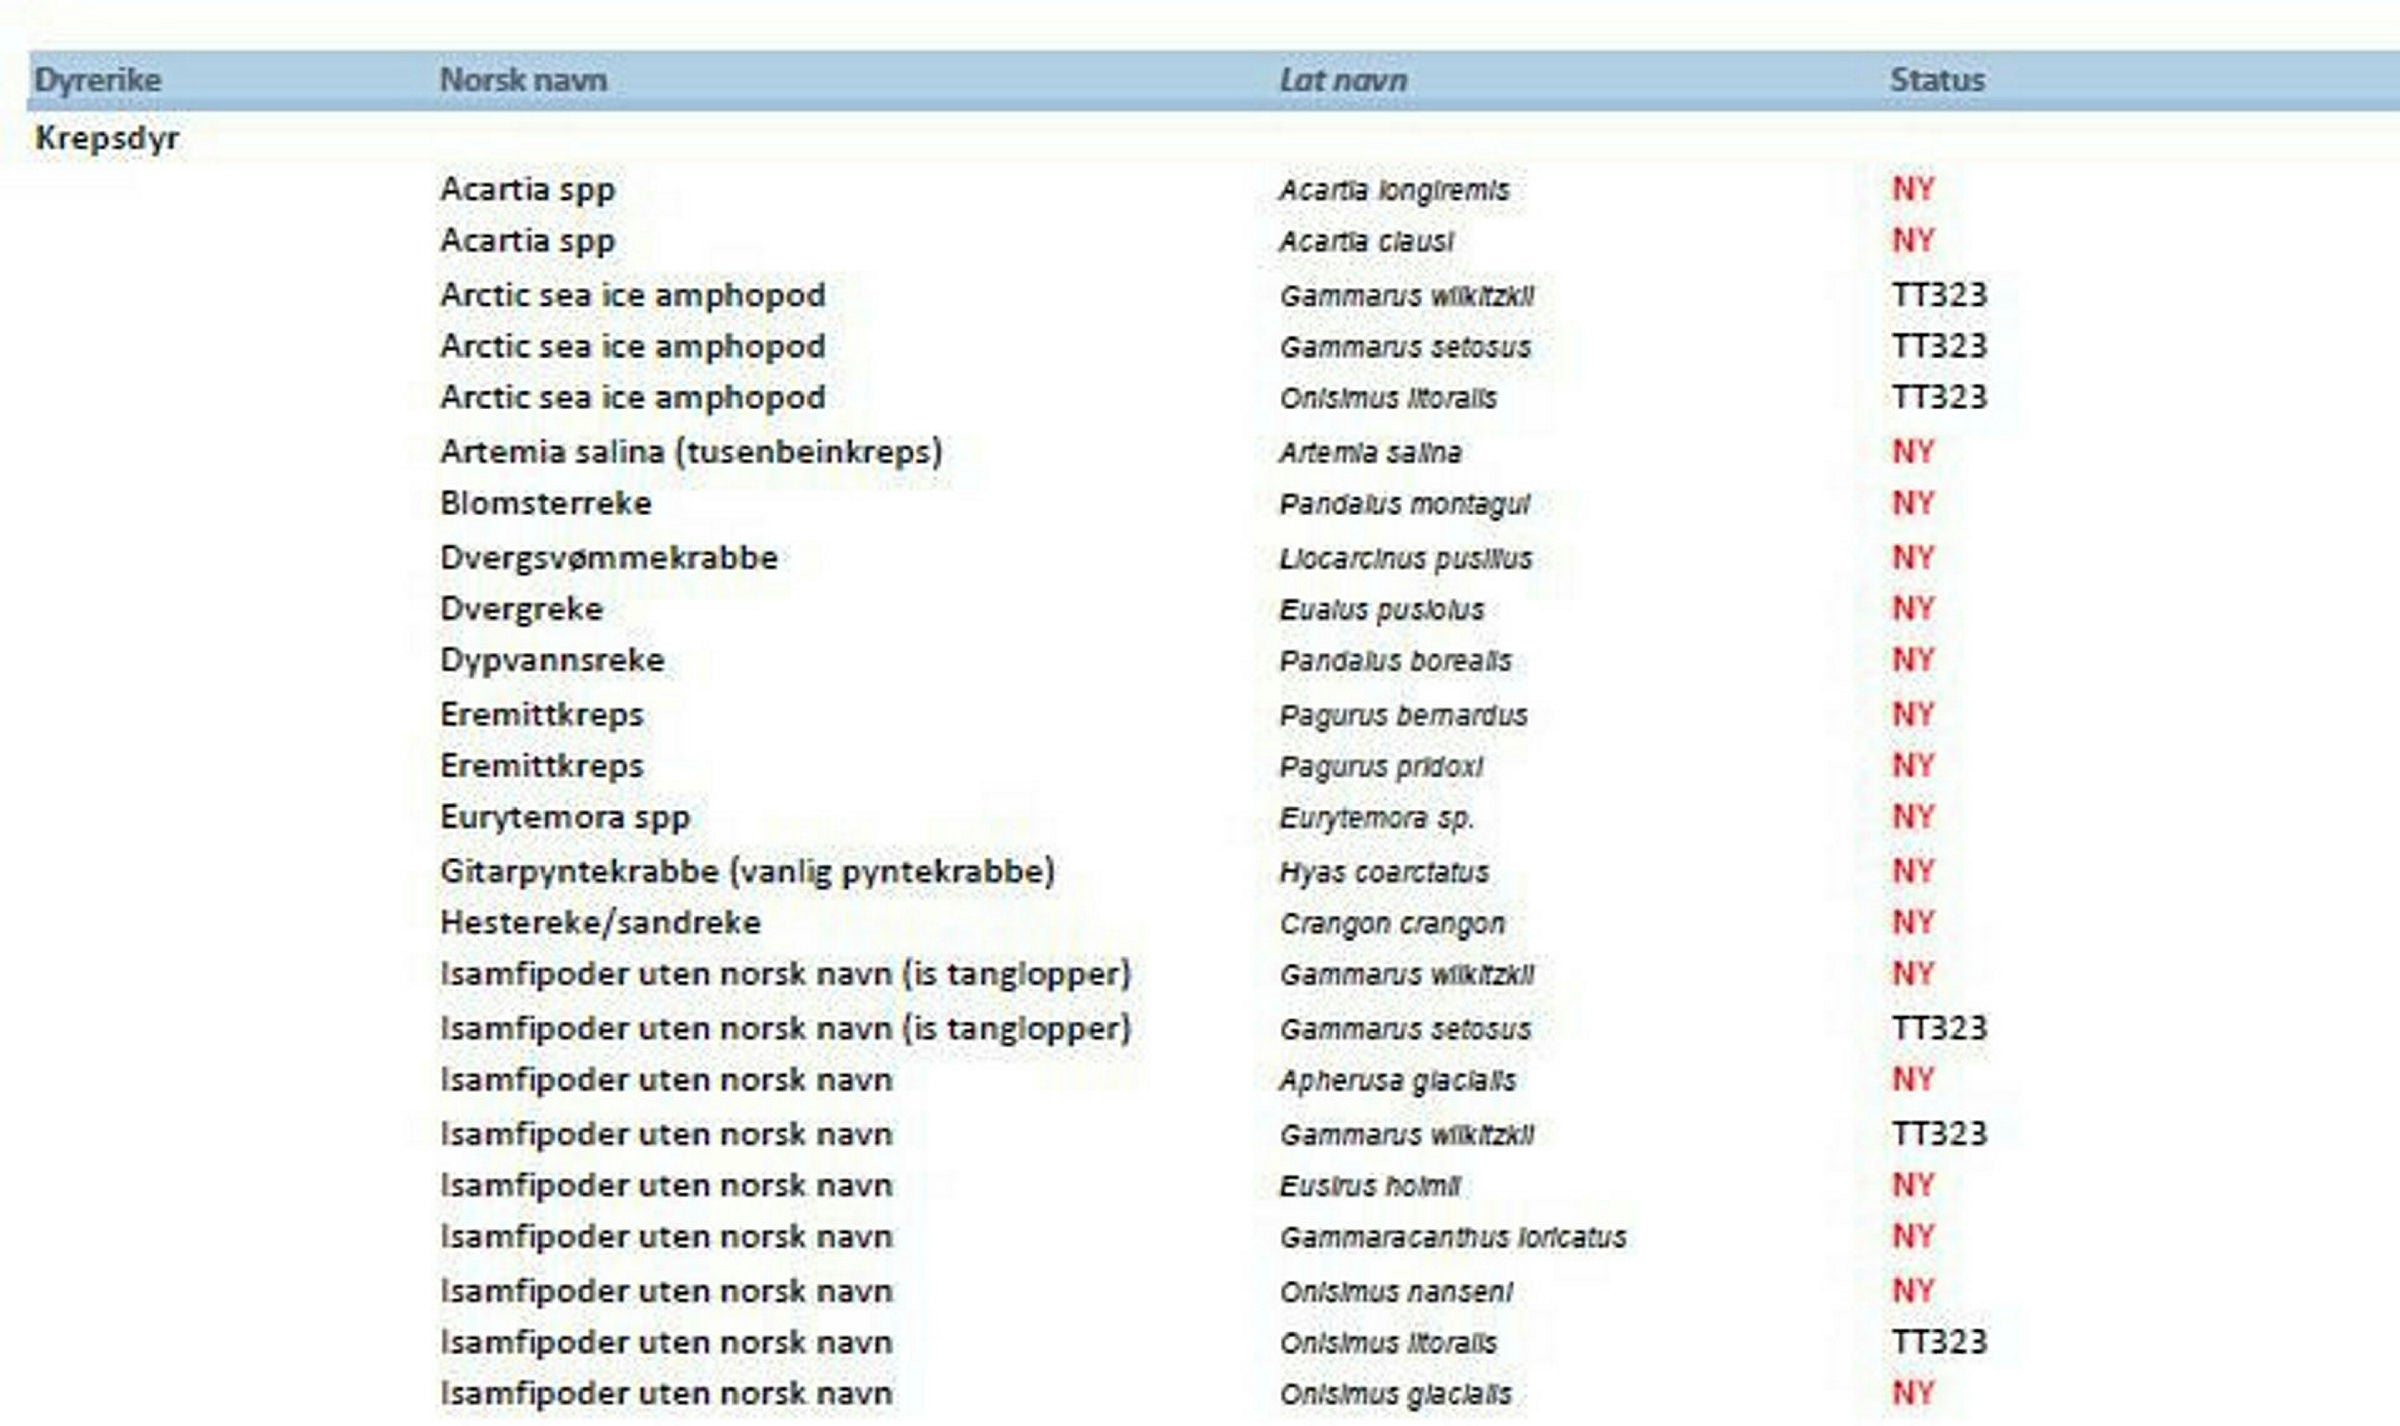This screenshot has height=1426, width=2400.
Task: Click the Status column header
Action: pyautogui.click(x=1936, y=80)
